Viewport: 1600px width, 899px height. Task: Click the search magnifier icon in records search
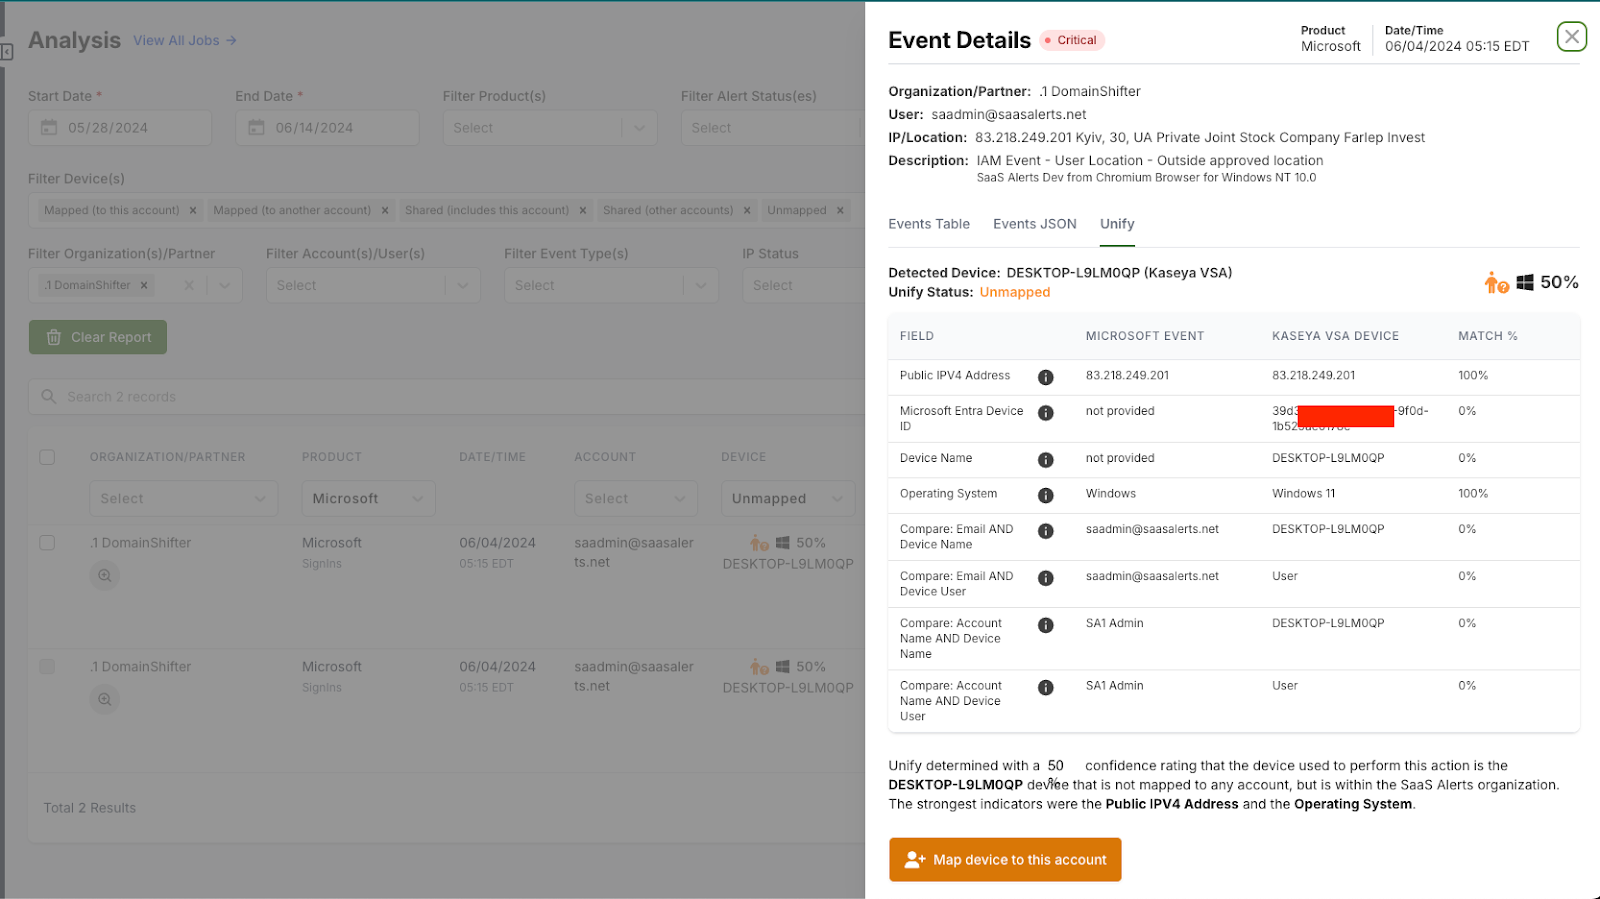point(48,396)
